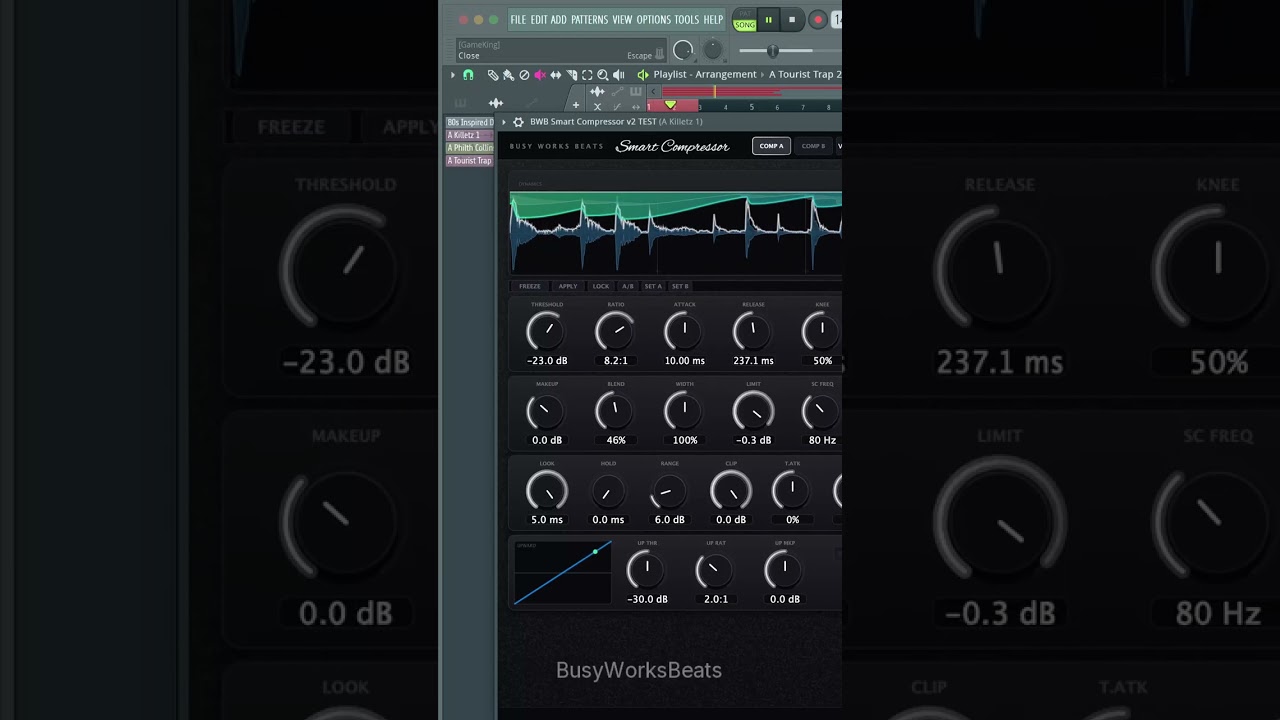Click the UP RAT knob at 2.0:1

(x=715, y=569)
